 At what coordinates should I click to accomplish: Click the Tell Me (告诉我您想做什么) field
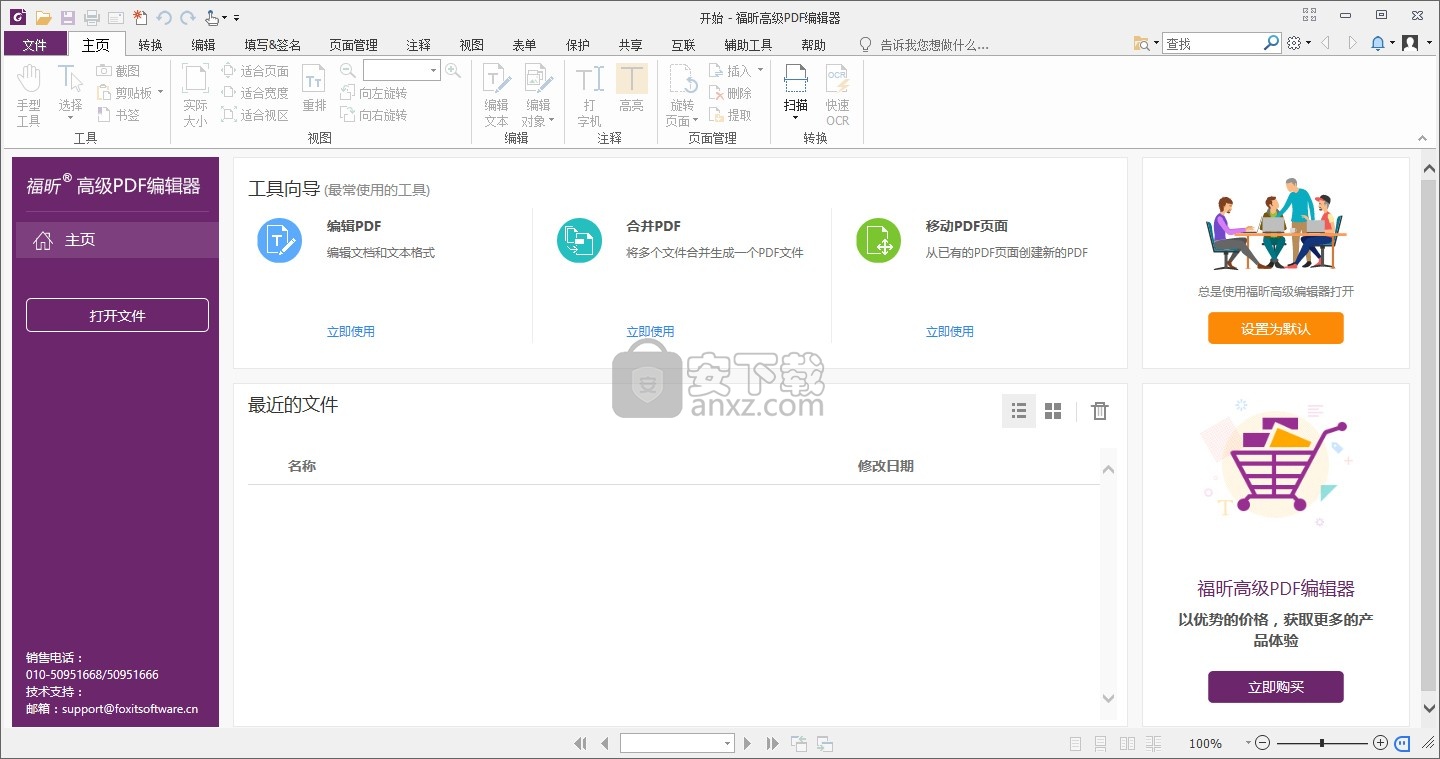click(x=924, y=44)
